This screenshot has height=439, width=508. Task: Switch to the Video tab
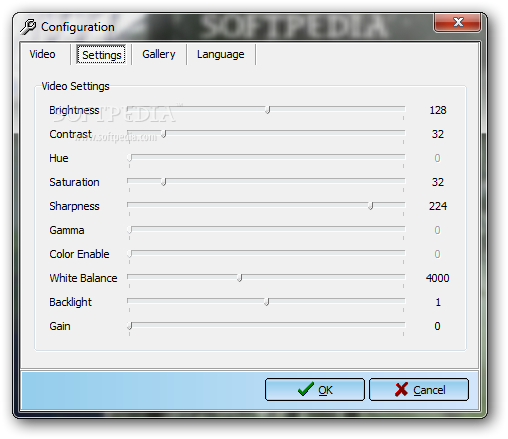(x=42, y=54)
